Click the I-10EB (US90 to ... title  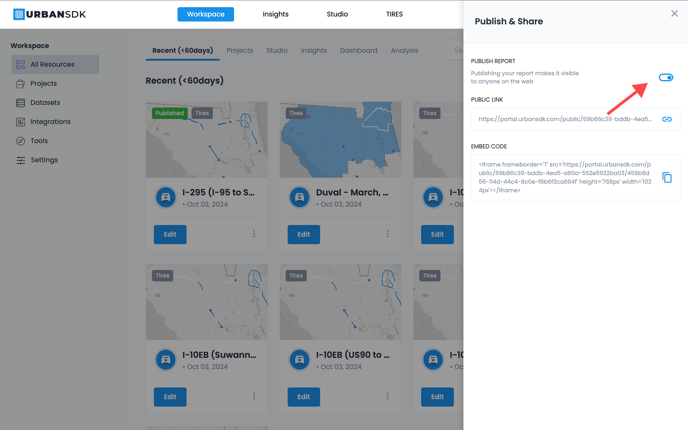point(353,355)
